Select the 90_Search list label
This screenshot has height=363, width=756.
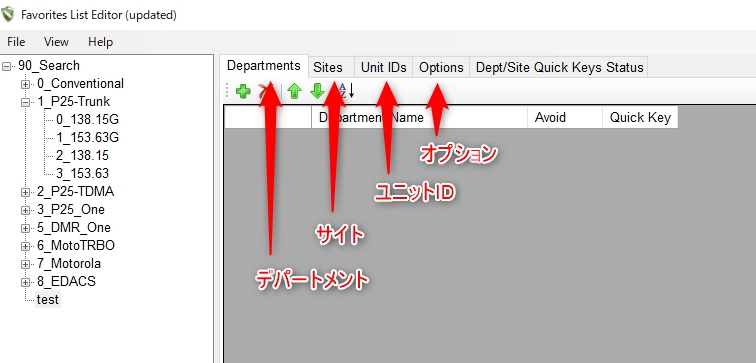(49, 66)
